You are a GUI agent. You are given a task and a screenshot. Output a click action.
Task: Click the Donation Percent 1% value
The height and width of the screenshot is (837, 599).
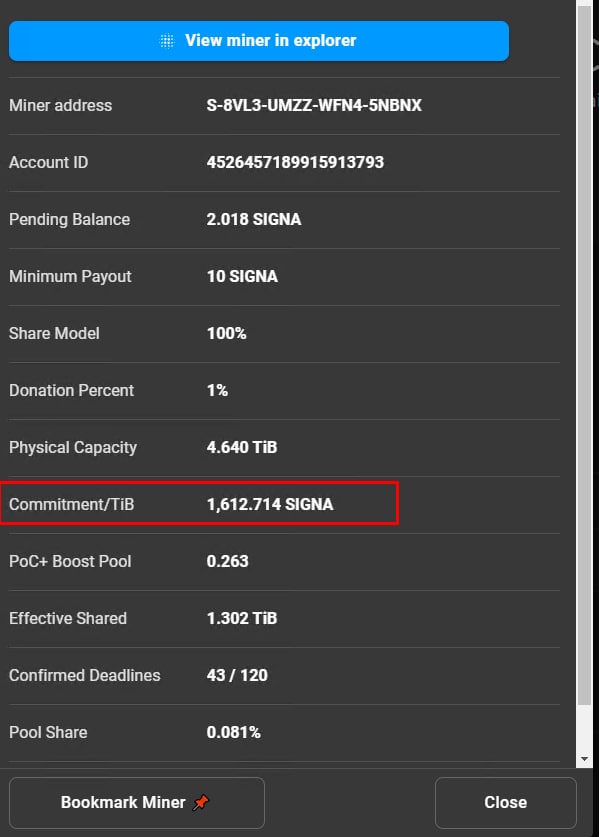[x=217, y=390]
